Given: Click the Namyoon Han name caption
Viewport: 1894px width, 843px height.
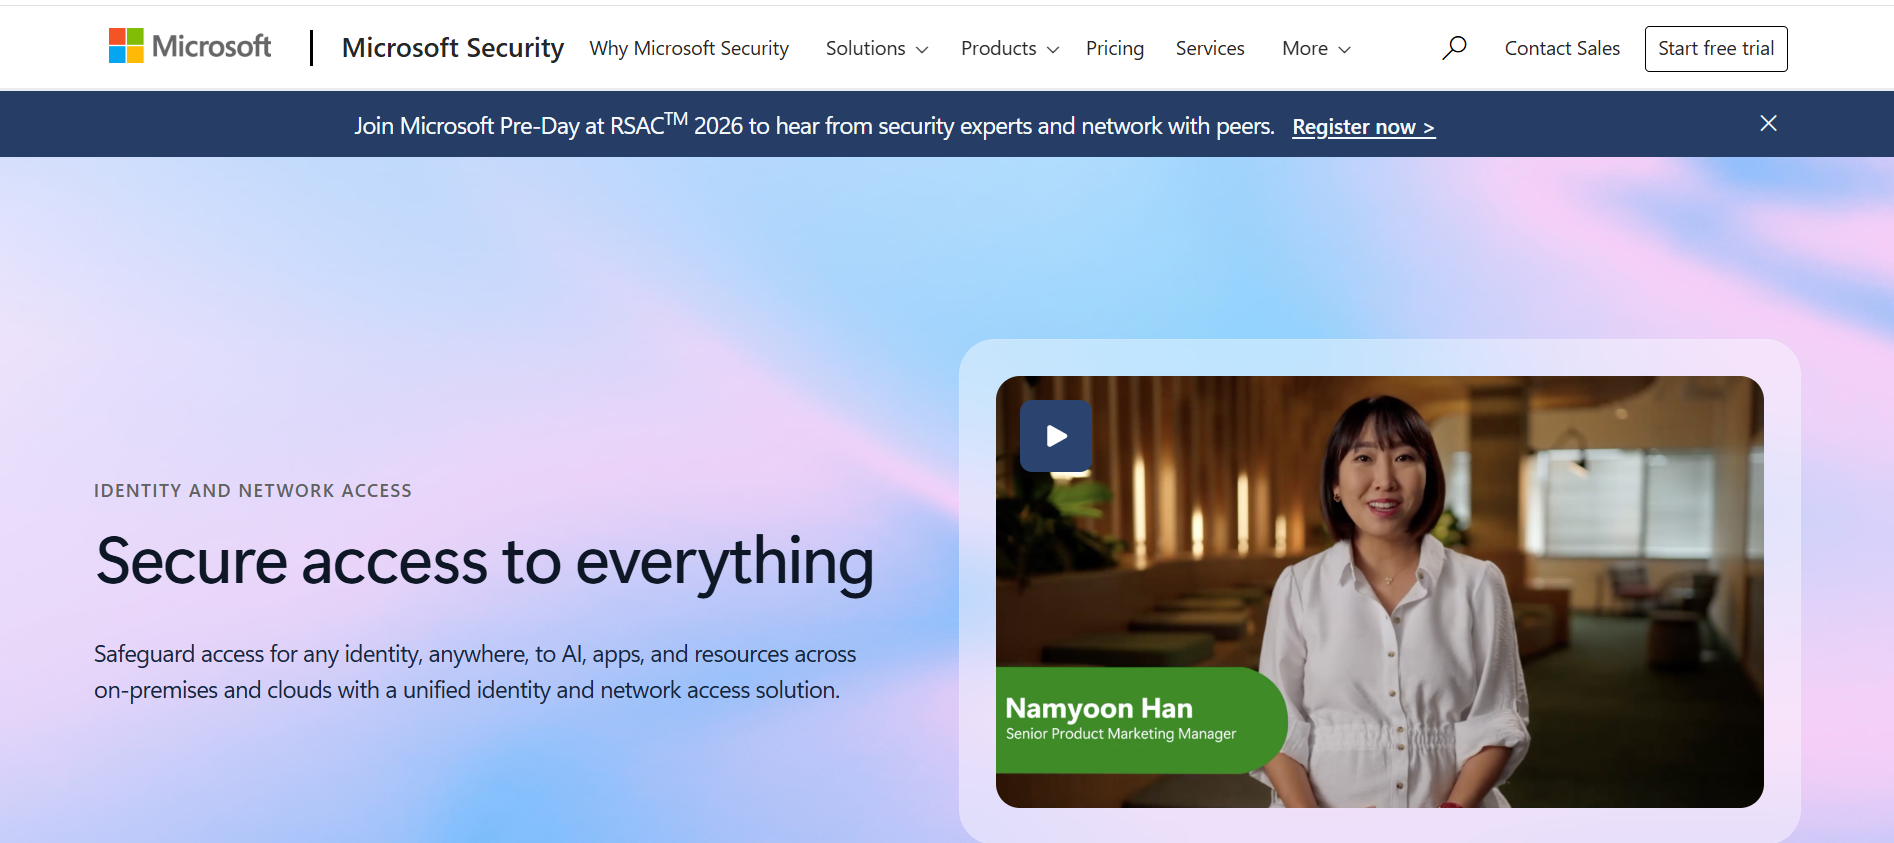Looking at the screenshot, I should [1099, 708].
